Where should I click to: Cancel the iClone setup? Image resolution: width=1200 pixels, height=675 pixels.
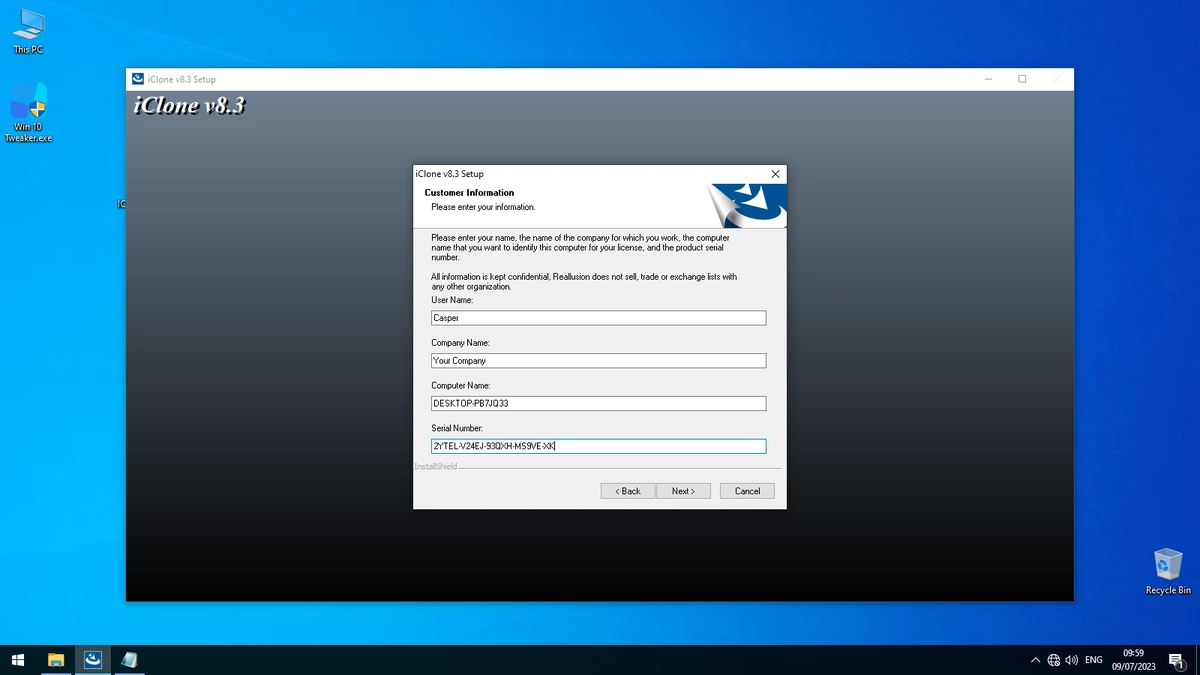747,491
